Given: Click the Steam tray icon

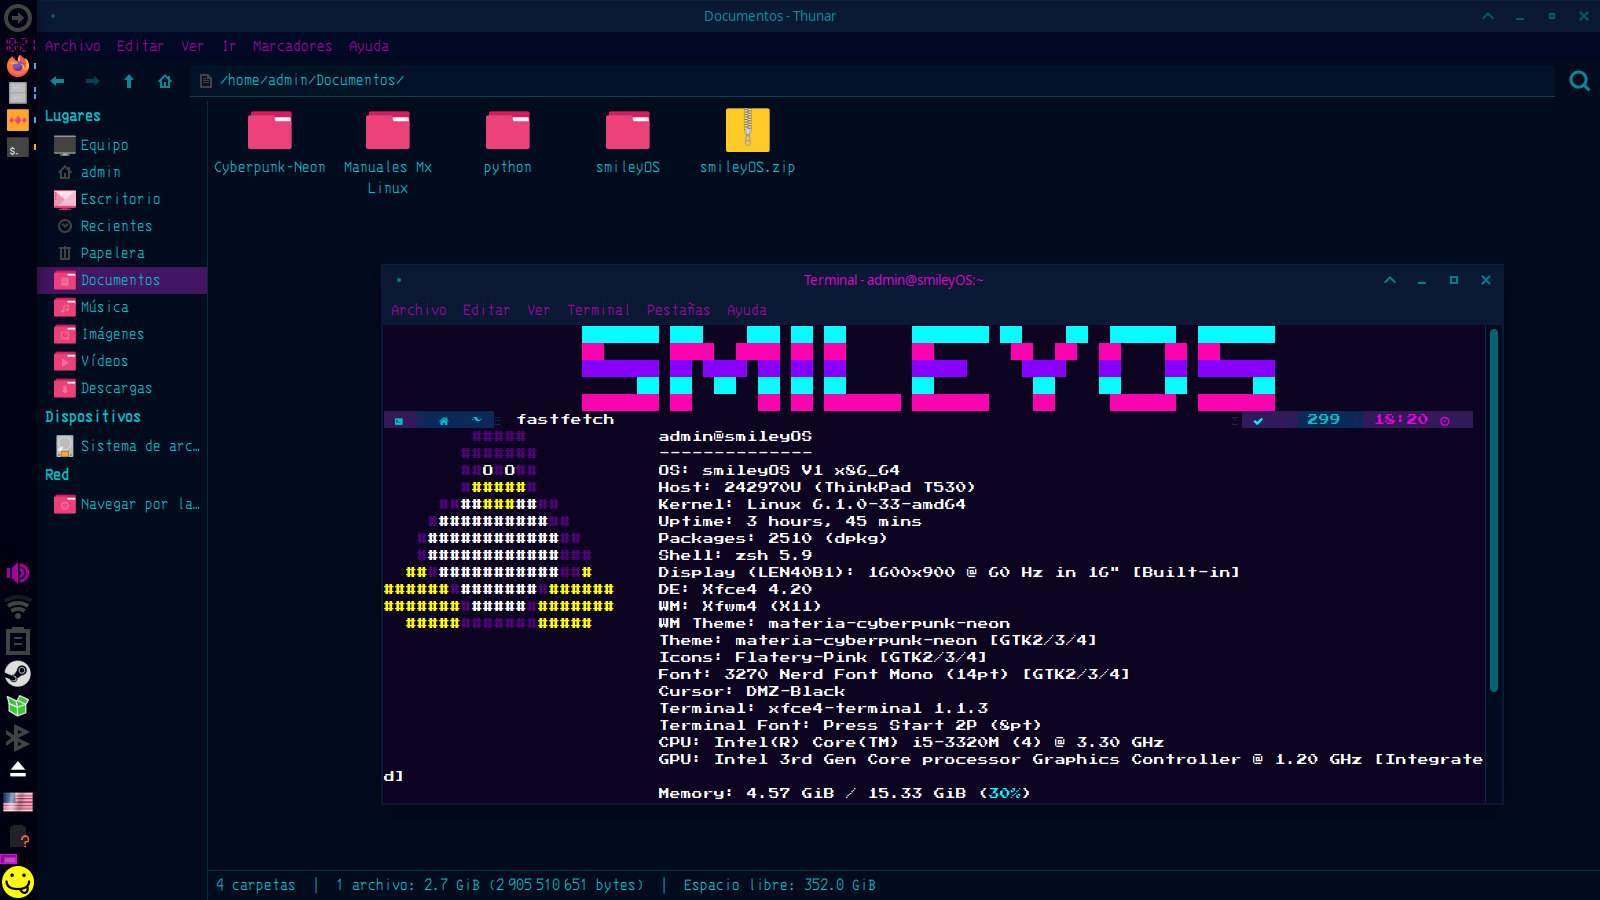Looking at the screenshot, I should 18,673.
